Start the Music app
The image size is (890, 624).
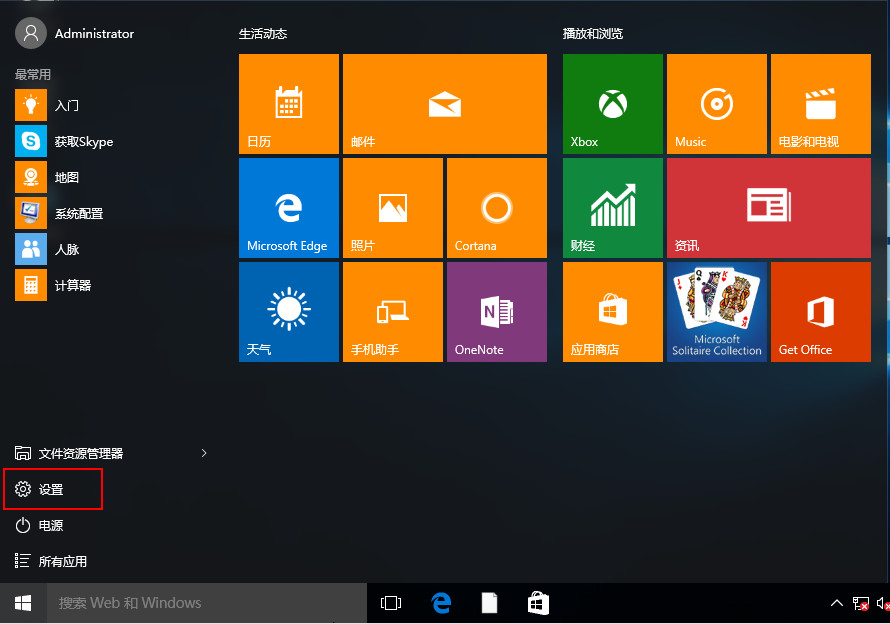(x=716, y=104)
